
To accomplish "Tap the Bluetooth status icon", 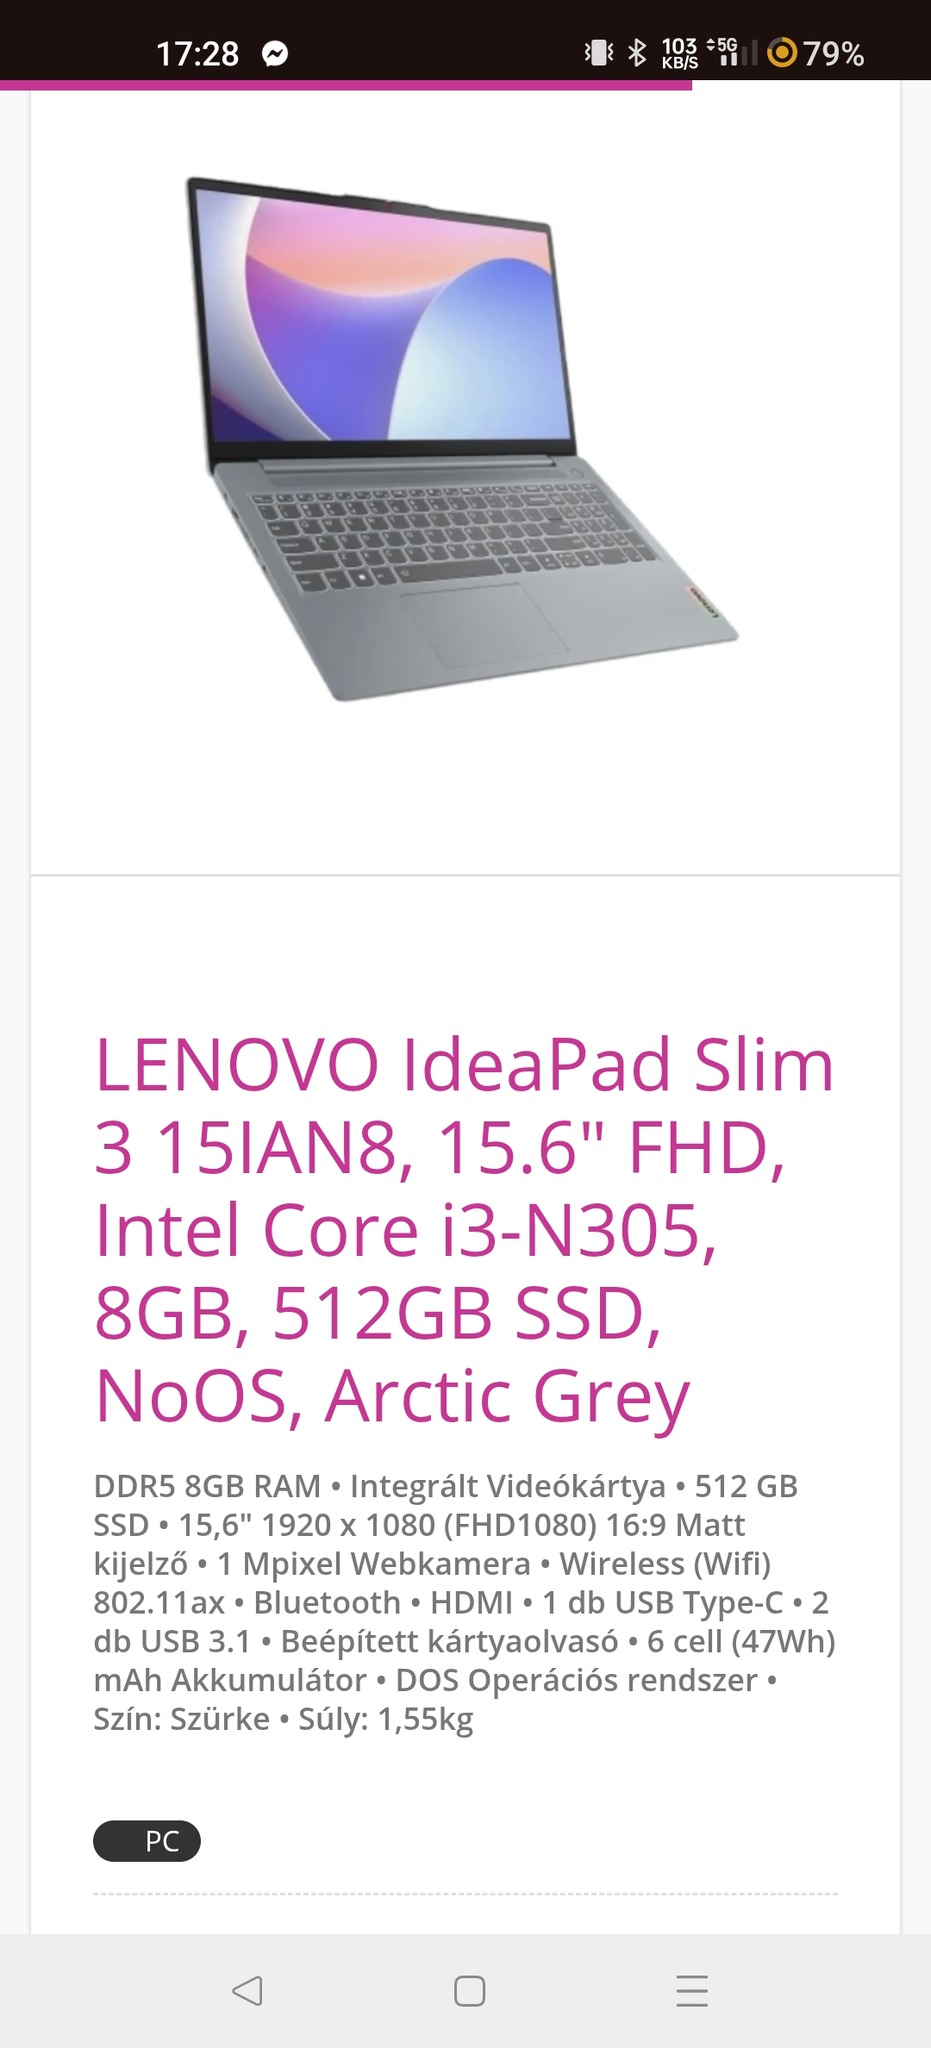I will (x=637, y=52).
